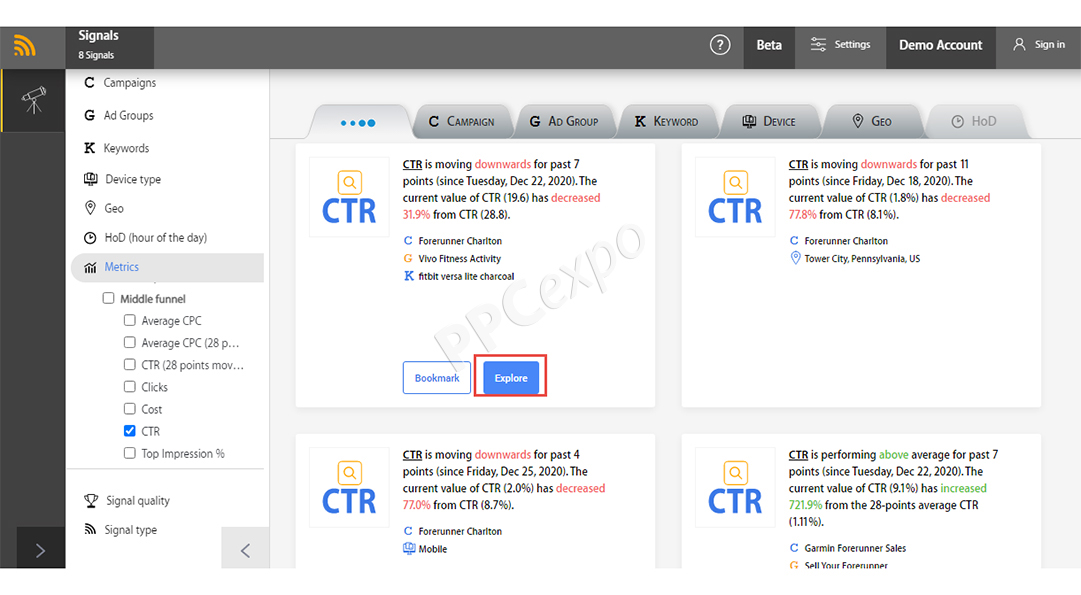This screenshot has height=595, width=1081.
Task: Click 'Garmin Forerunner Sales' campaign text
Action: (x=855, y=548)
